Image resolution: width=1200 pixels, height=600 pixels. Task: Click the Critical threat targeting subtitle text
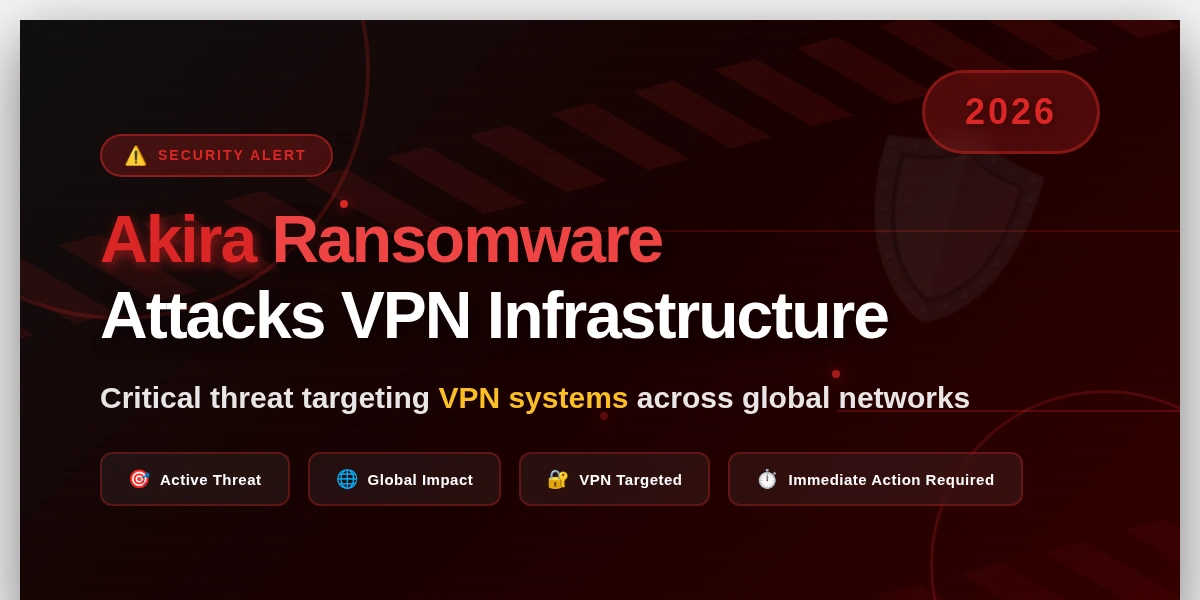[x=265, y=398]
